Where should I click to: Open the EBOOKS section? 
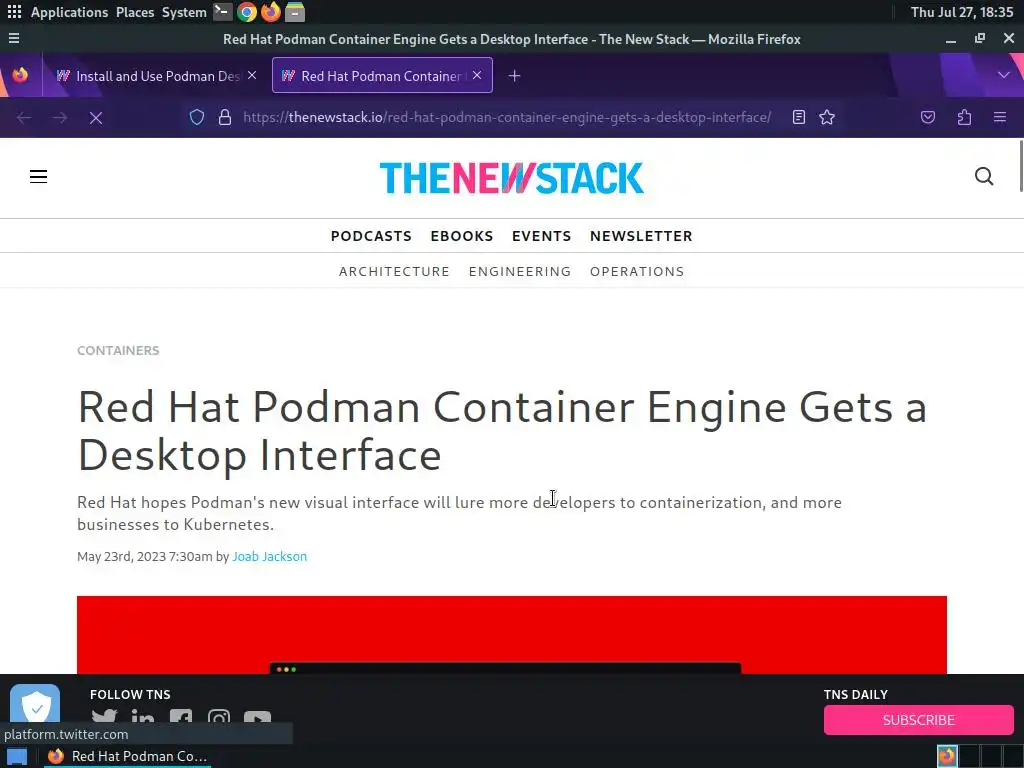pyautogui.click(x=462, y=236)
